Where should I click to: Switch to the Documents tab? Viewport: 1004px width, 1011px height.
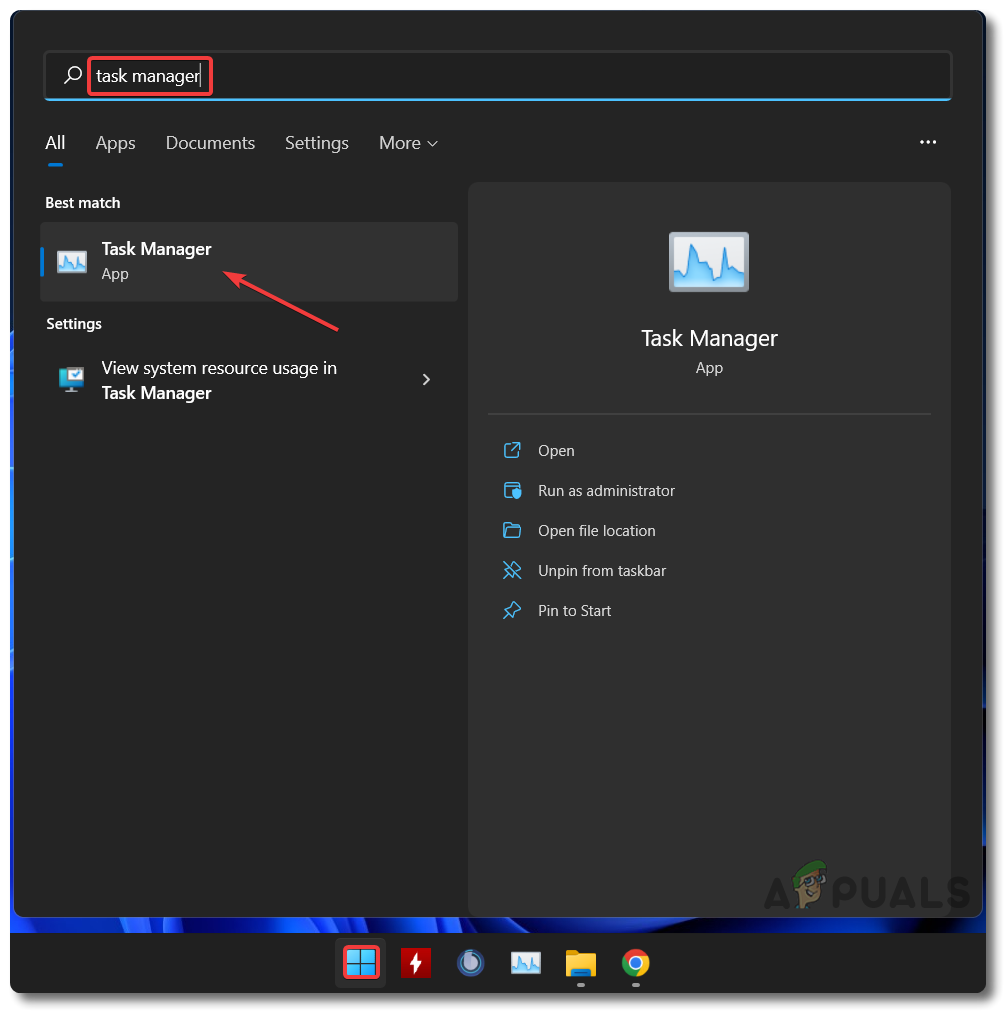[x=210, y=142]
